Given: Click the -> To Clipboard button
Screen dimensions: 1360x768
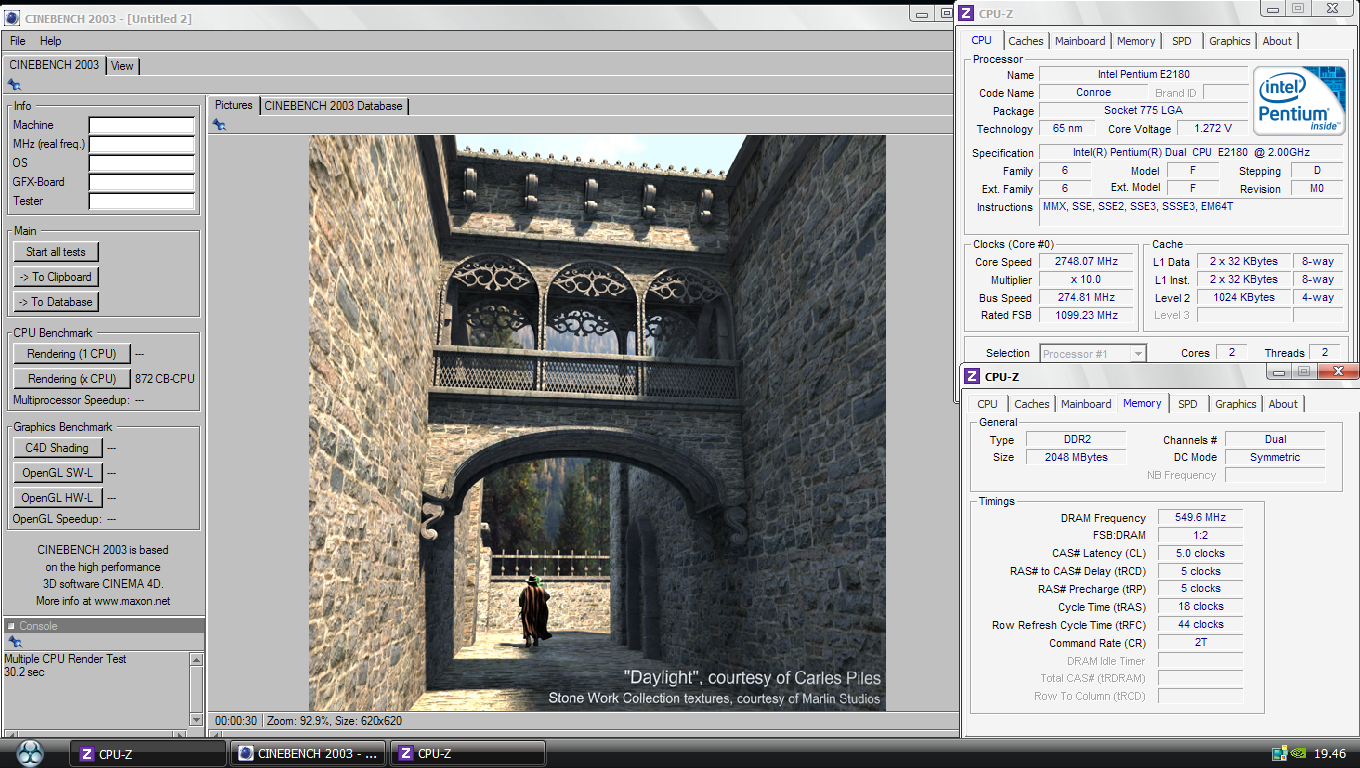Looking at the screenshot, I should pyautogui.click(x=56, y=277).
